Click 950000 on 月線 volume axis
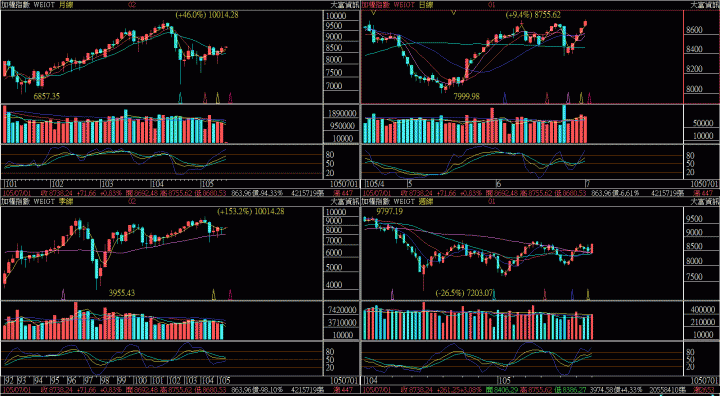 click(x=343, y=125)
